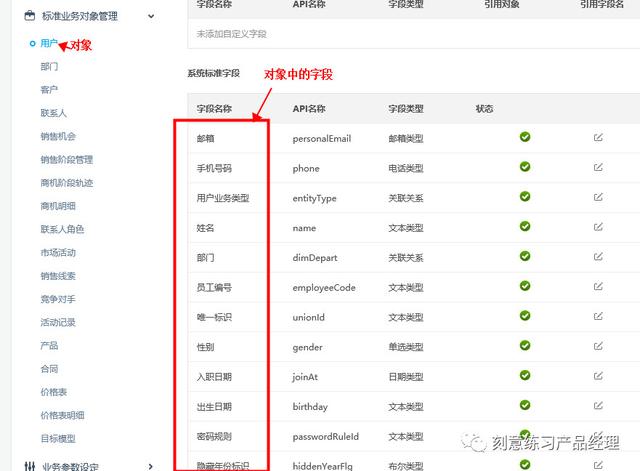Screen dimensions: 640x471
Task: Click the green status check in the unionId row
Action: click(x=525, y=315)
